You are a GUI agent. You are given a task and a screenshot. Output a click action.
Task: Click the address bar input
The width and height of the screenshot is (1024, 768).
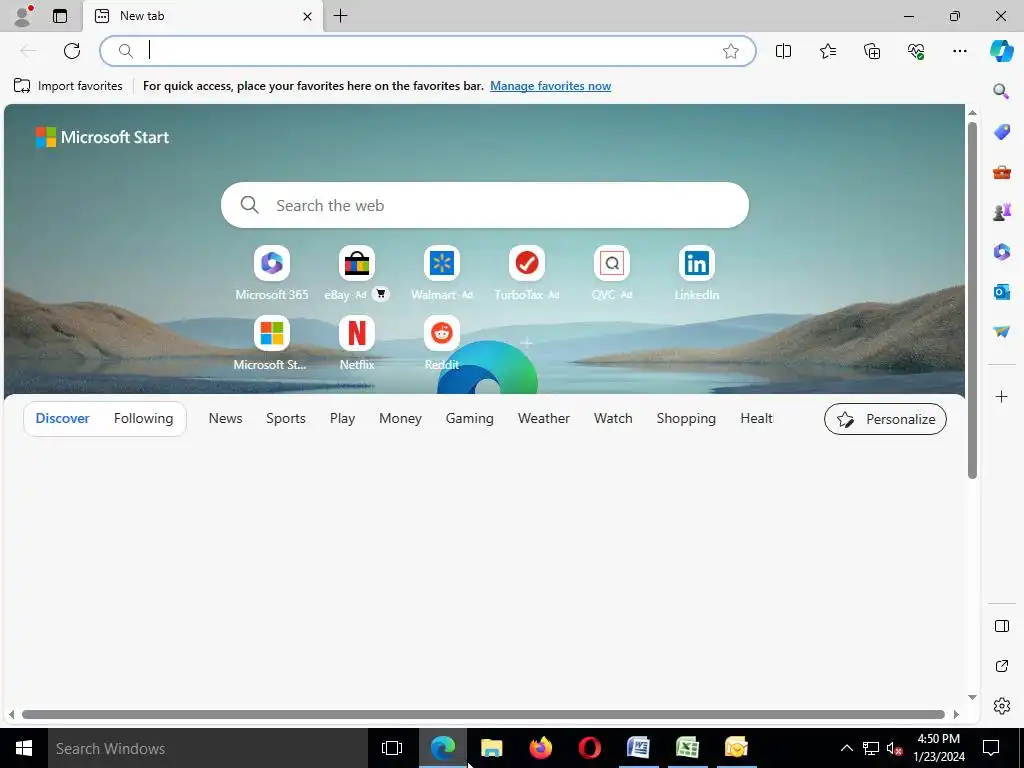428,51
